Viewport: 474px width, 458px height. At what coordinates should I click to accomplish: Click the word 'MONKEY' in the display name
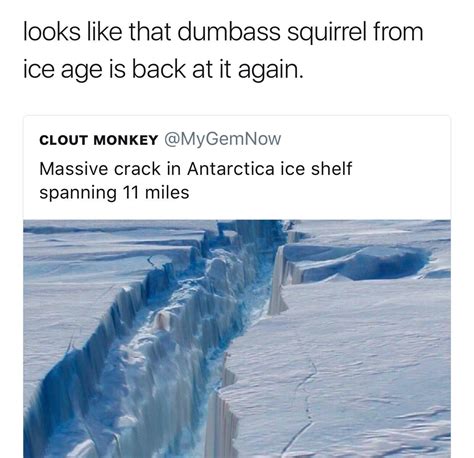(x=126, y=140)
